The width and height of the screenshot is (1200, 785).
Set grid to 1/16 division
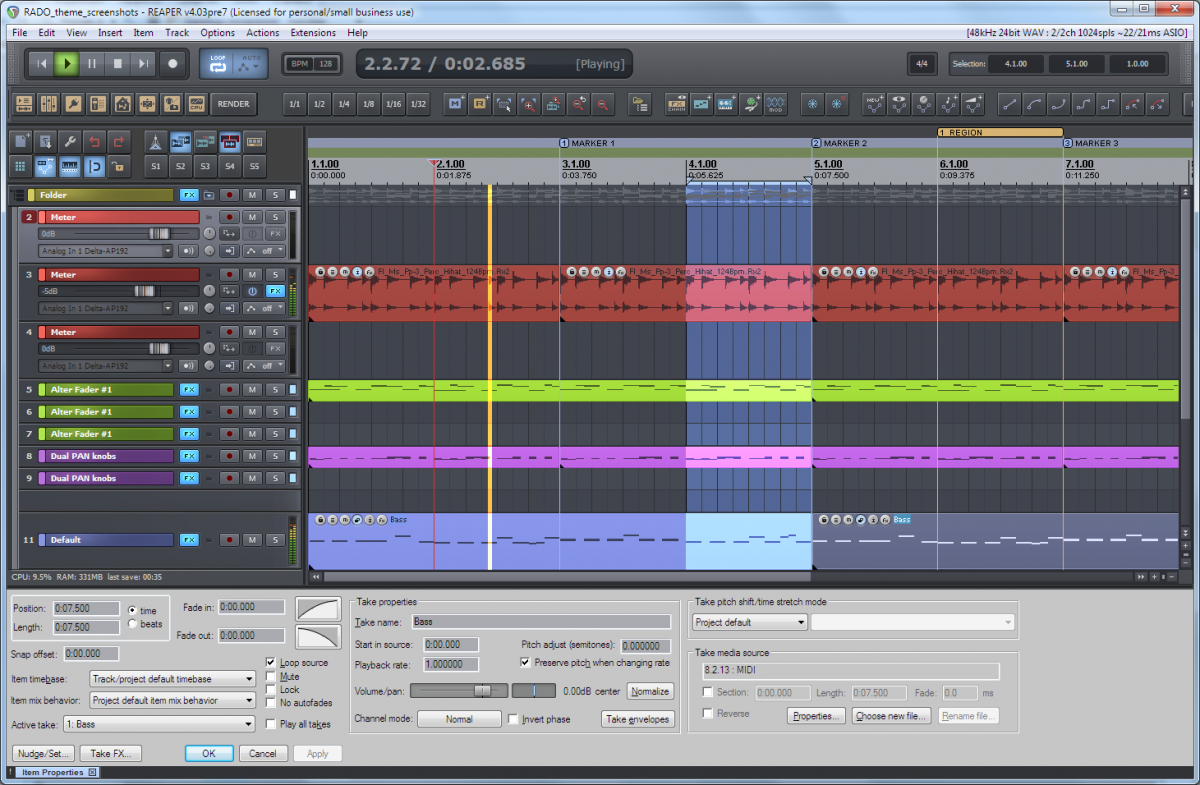tap(393, 104)
